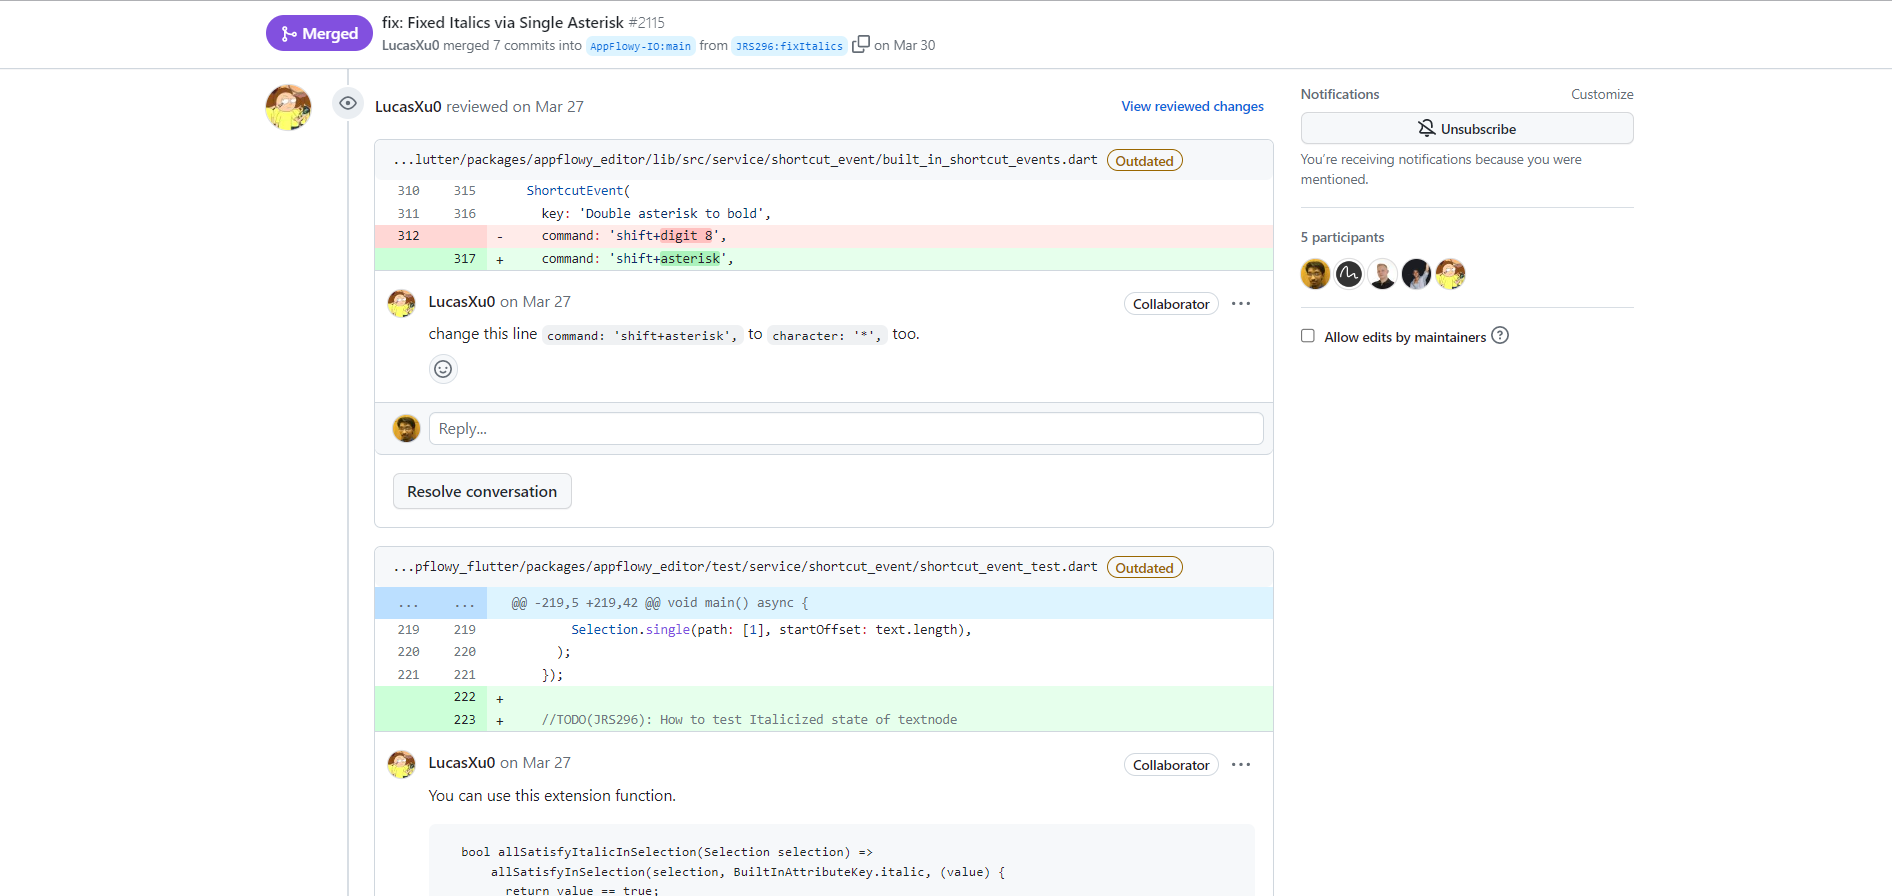Toggle Allow edits by maintainers checkbox
1892x896 pixels.
[x=1307, y=336]
